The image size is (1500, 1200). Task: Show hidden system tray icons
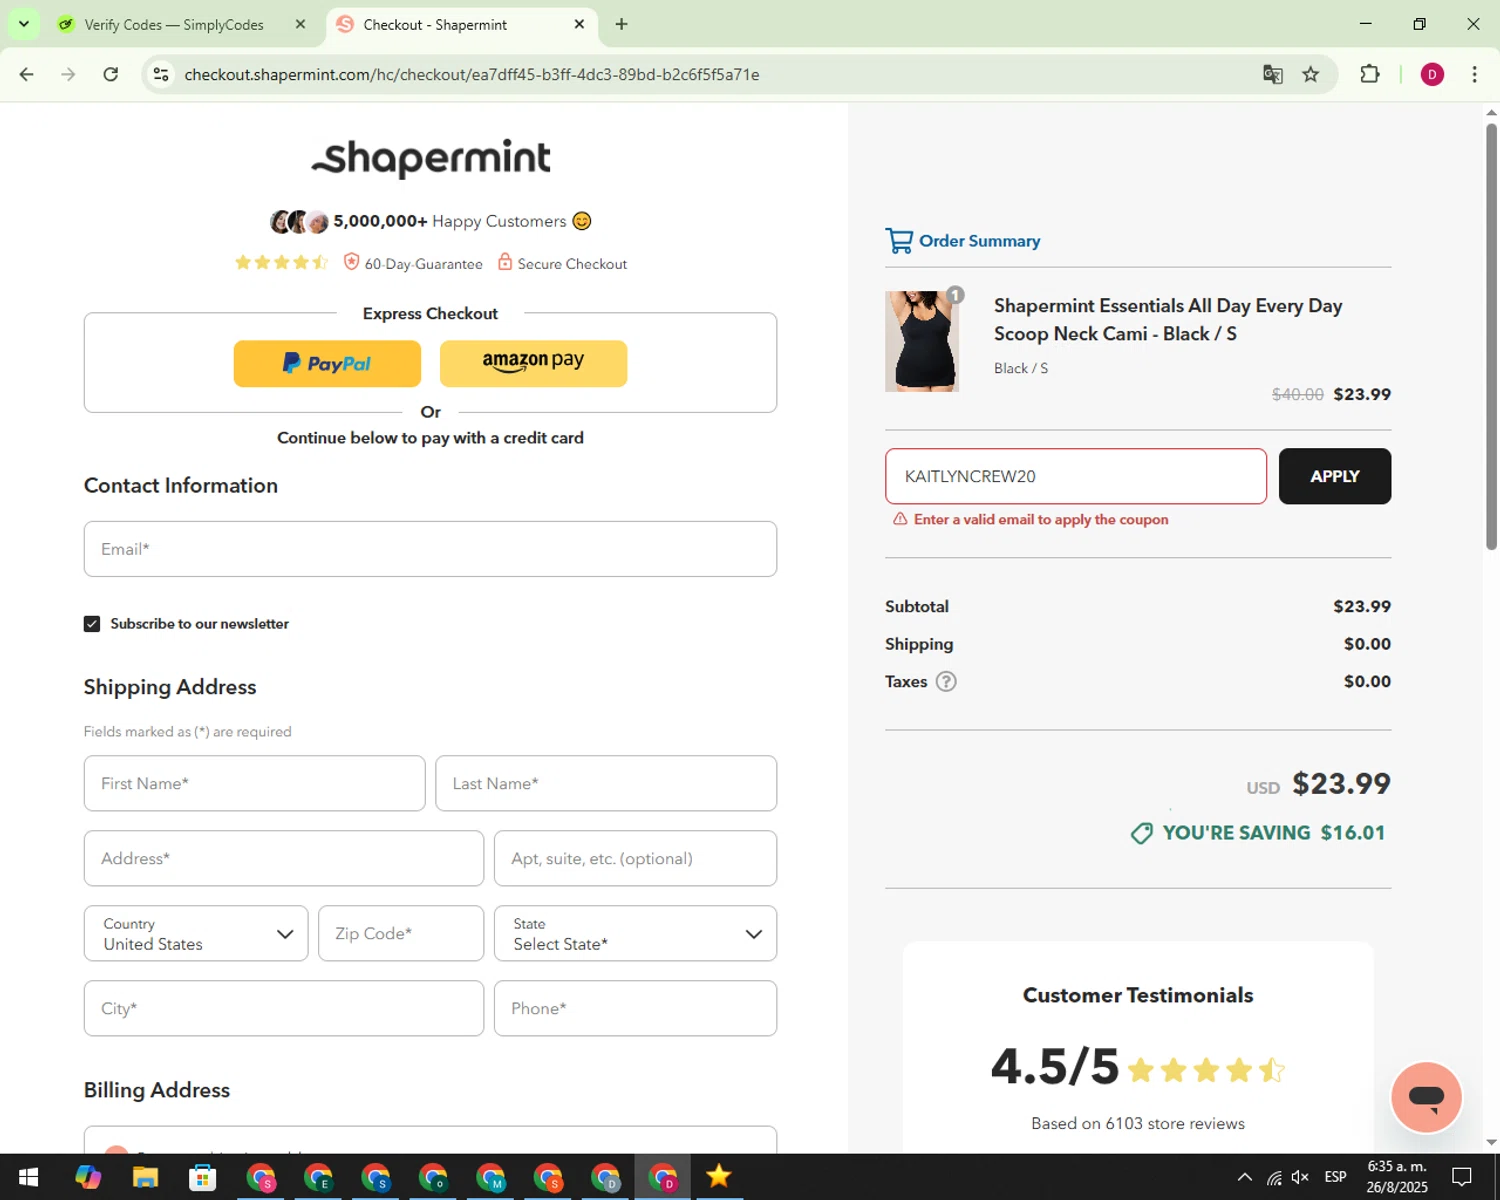coord(1245,1177)
